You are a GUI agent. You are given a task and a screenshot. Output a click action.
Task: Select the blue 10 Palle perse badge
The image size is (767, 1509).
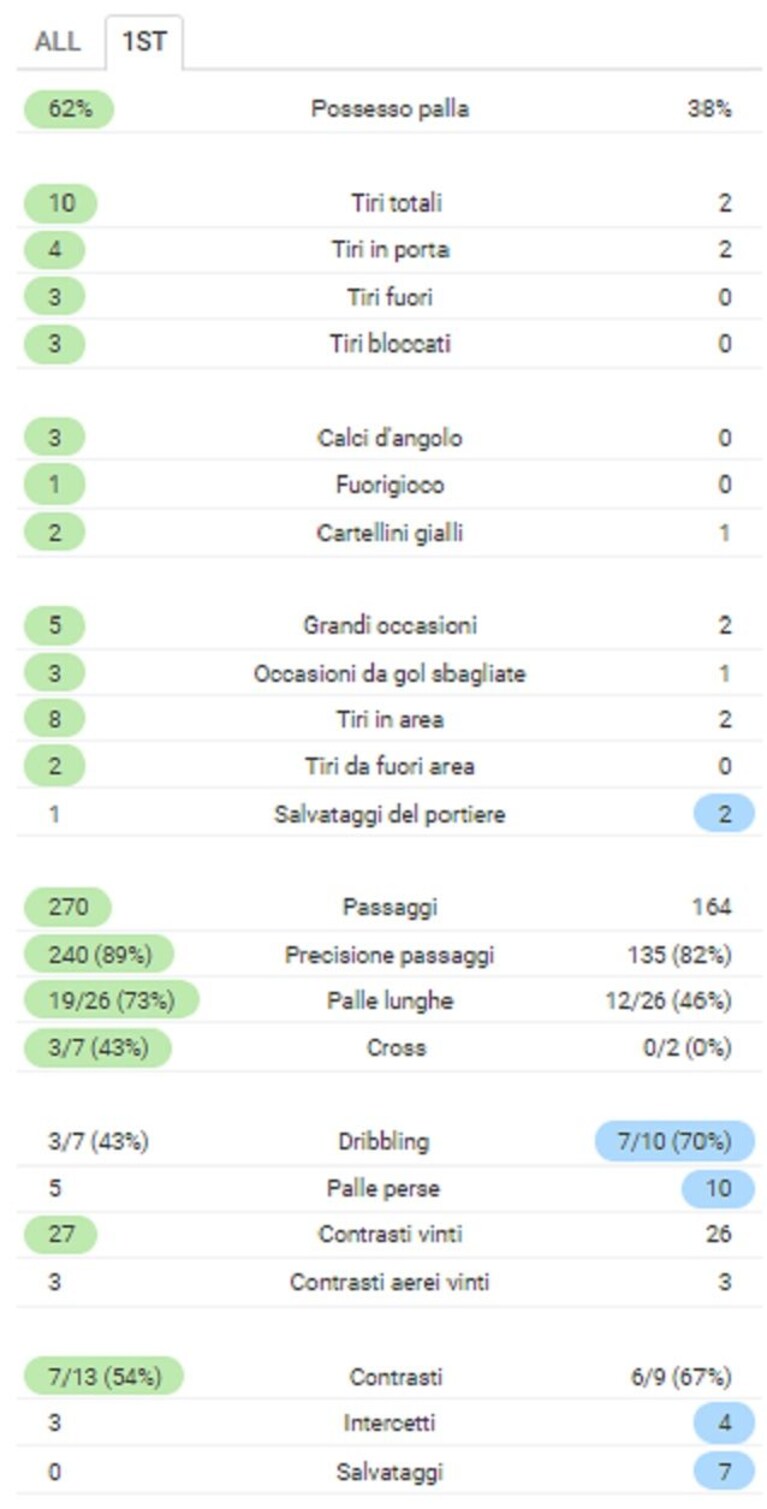[x=718, y=1188]
